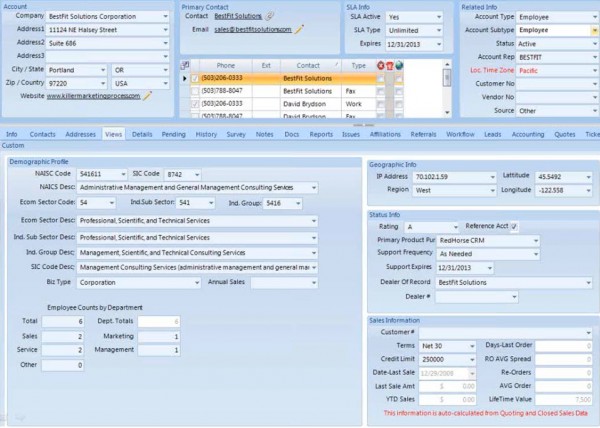Open the BestFit Solutions primary contact link
600x428 pixels.
pyautogui.click(x=238, y=16)
